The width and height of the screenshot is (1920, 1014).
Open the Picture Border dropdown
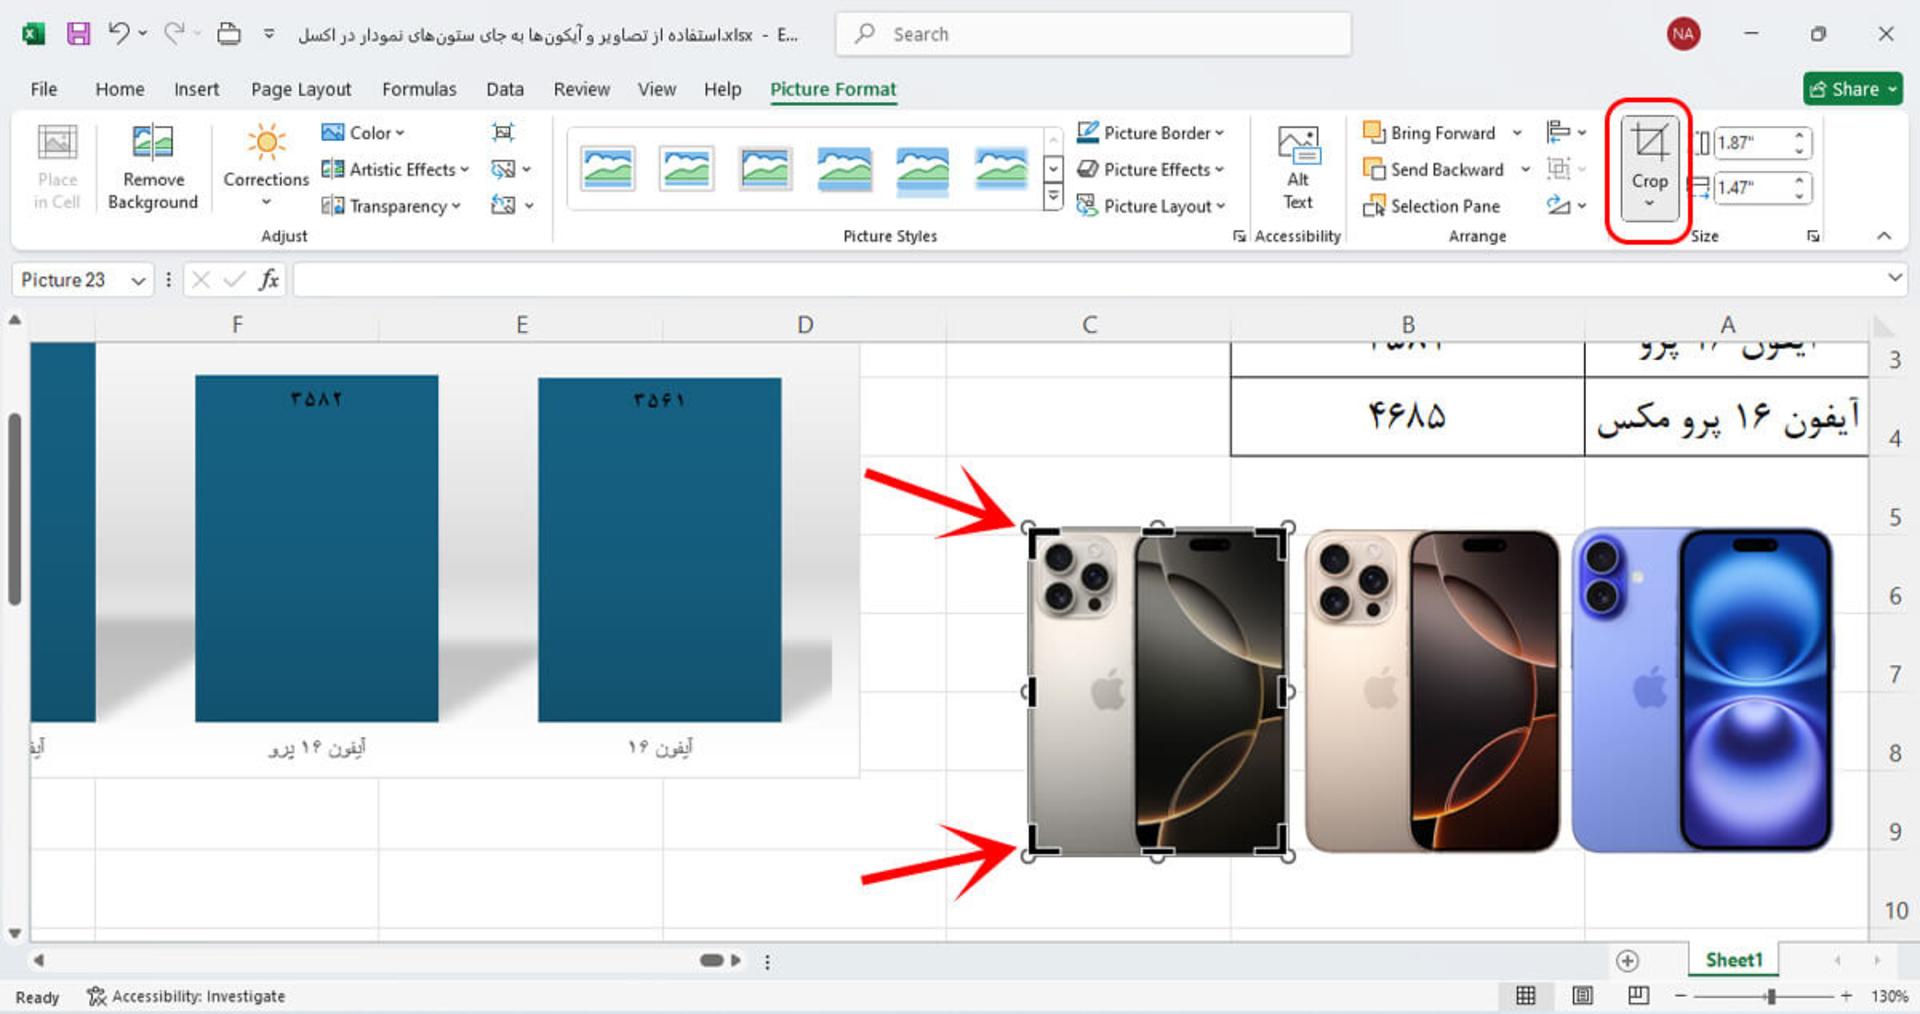tap(1150, 133)
